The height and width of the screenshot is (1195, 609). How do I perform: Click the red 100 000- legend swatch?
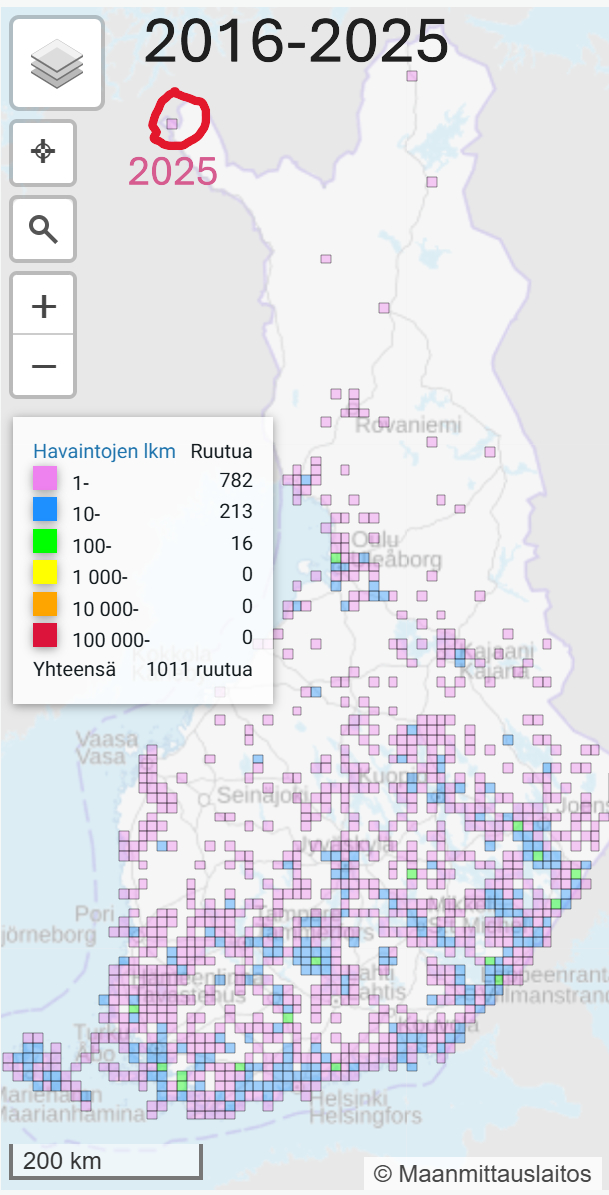45,636
